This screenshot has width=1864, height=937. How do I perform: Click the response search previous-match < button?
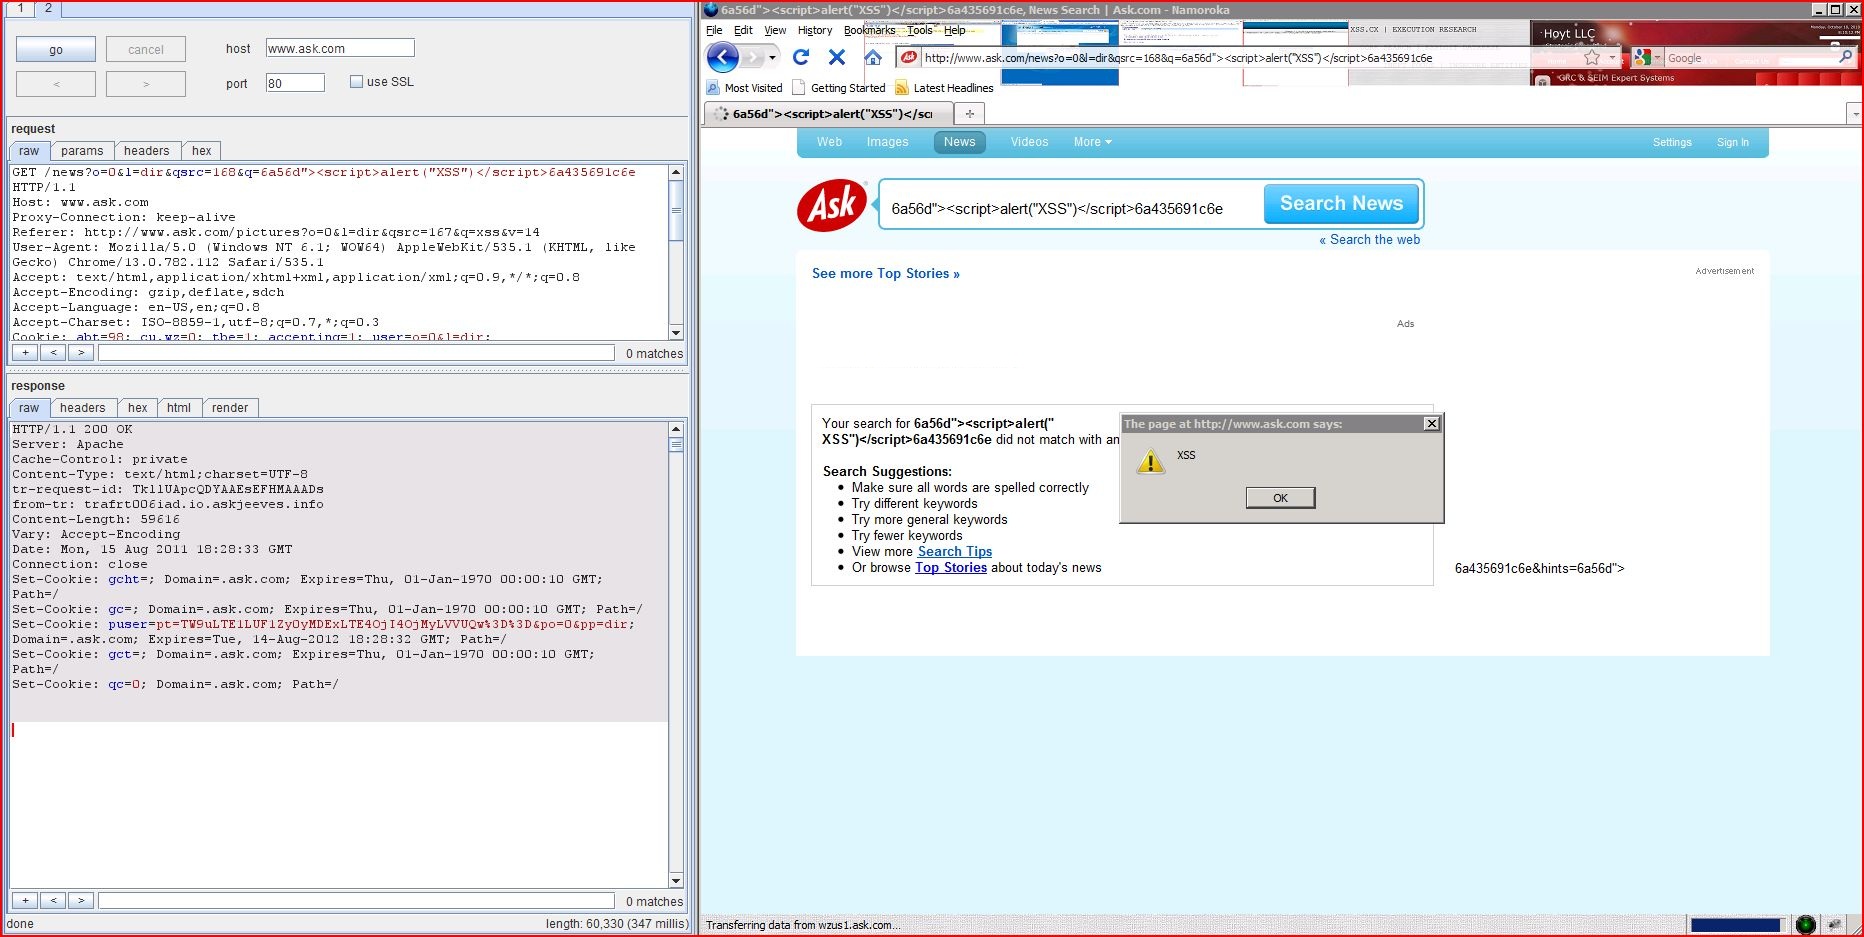tap(53, 901)
